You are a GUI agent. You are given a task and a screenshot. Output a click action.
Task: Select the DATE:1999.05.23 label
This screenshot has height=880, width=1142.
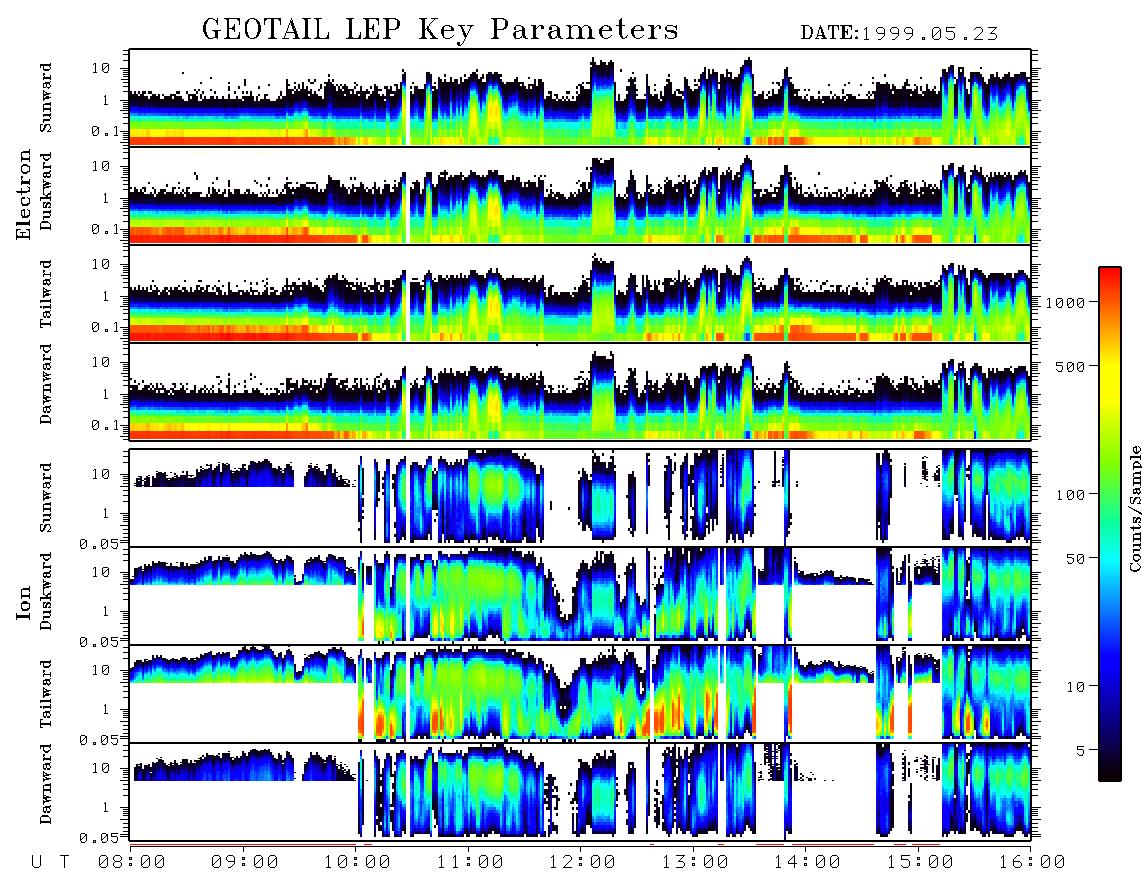point(899,34)
